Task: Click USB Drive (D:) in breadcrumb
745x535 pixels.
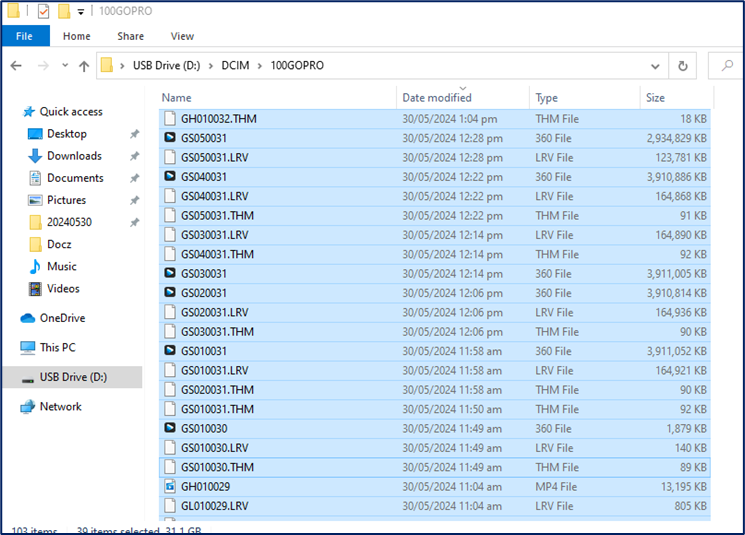Action: tap(167, 66)
